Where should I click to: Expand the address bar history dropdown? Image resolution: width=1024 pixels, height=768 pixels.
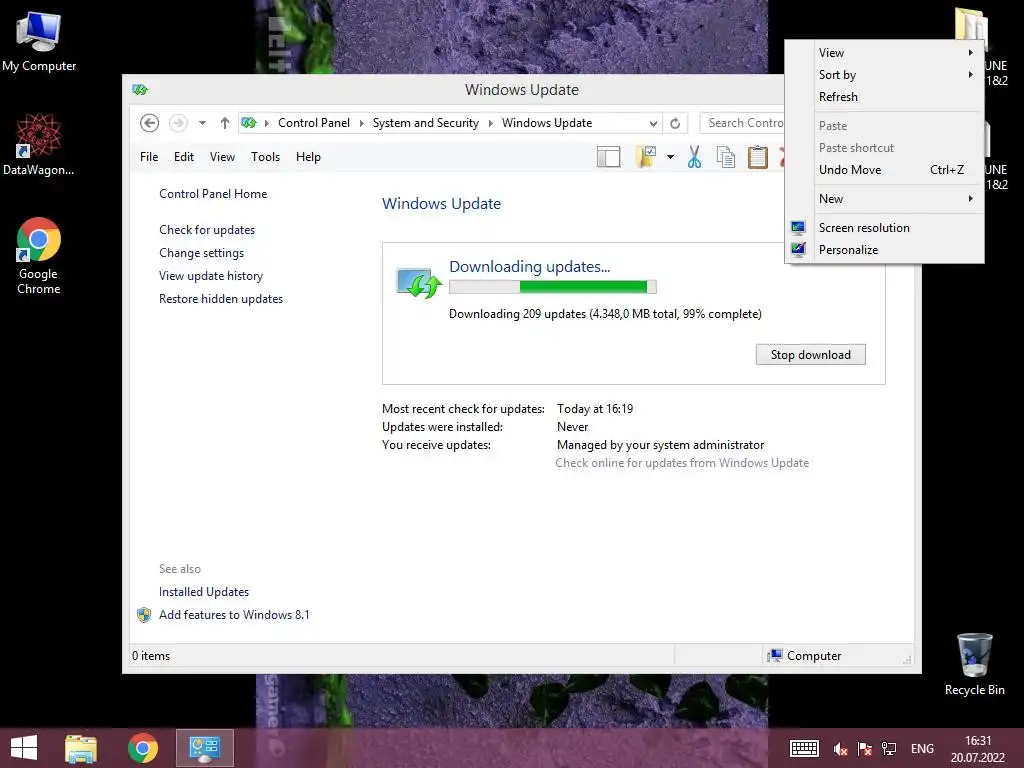point(653,123)
